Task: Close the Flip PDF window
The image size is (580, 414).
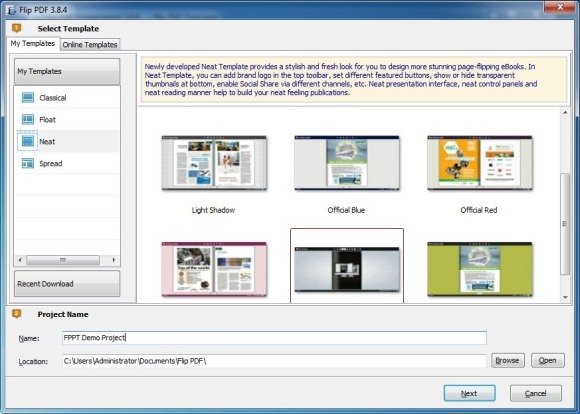Action: pyautogui.click(x=560, y=7)
